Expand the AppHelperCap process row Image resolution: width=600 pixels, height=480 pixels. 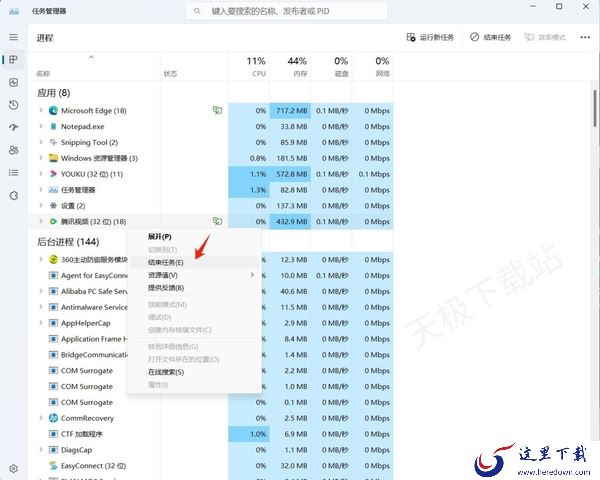click(41, 323)
